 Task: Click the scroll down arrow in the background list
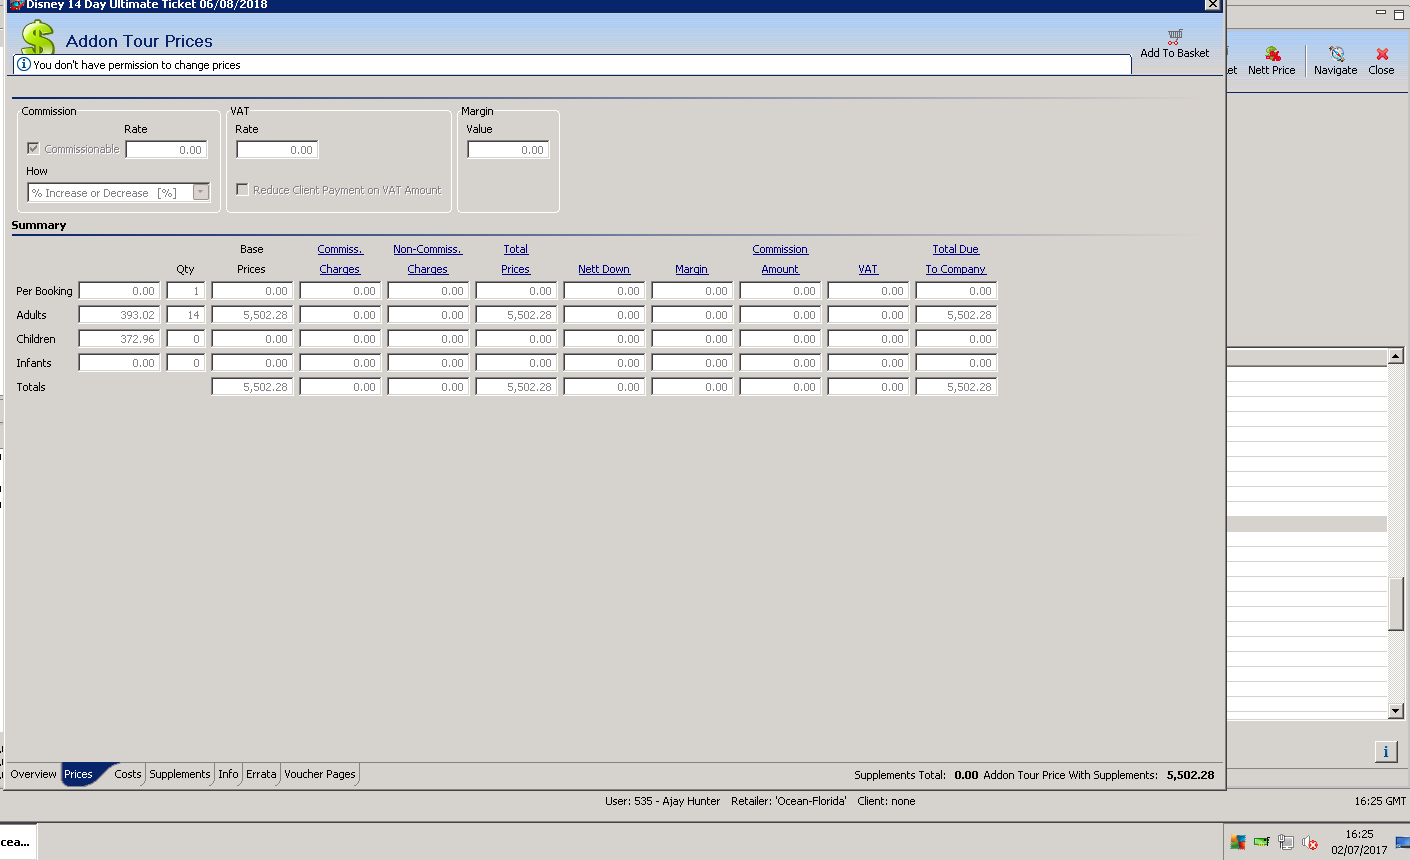(x=1396, y=711)
